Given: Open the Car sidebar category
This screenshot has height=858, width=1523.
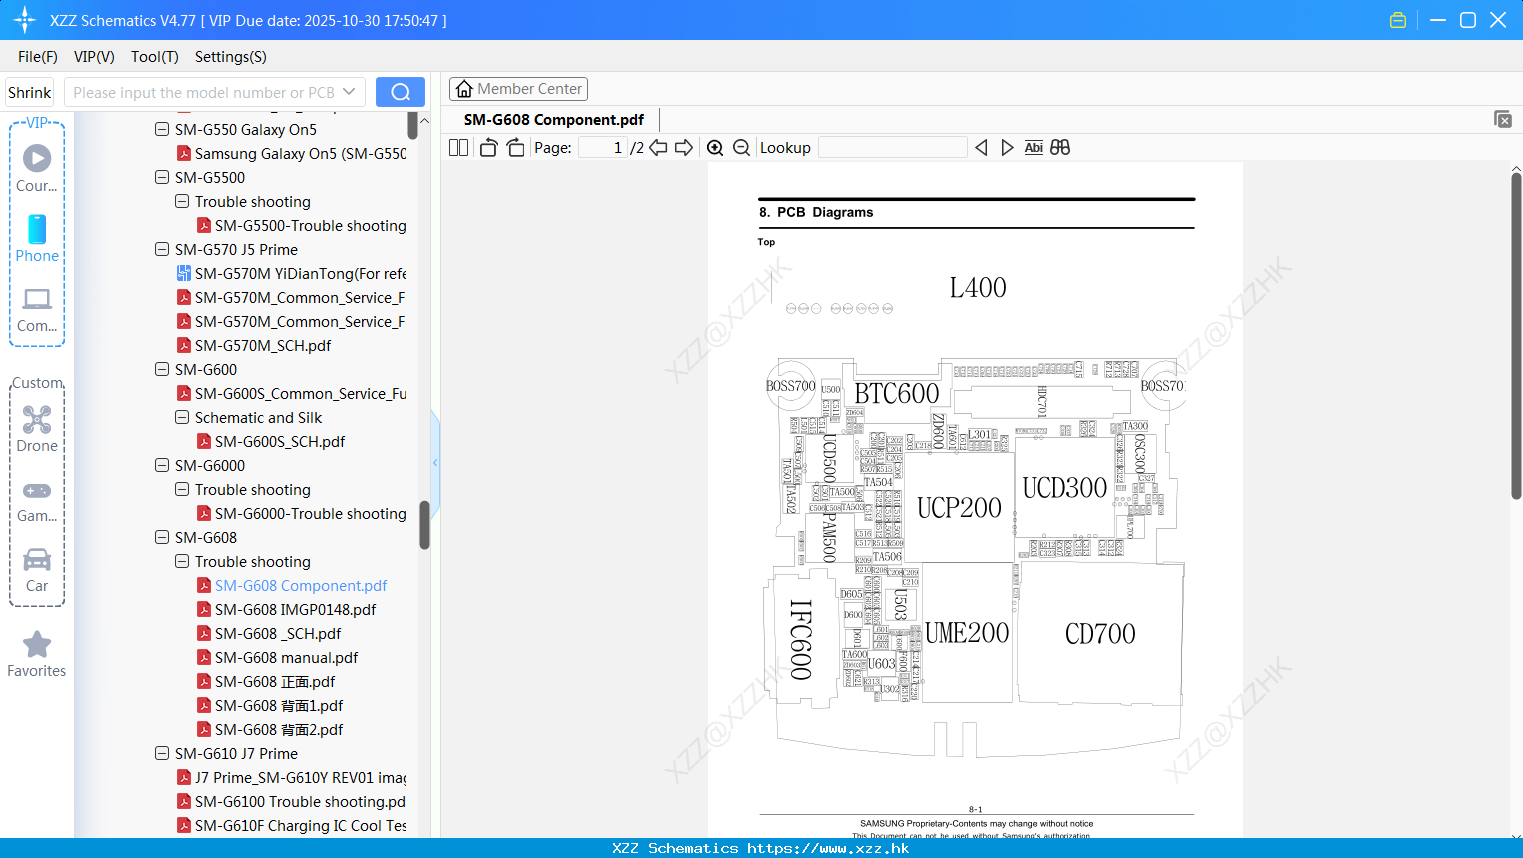Looking at the screenshot, I should [37, 570].
